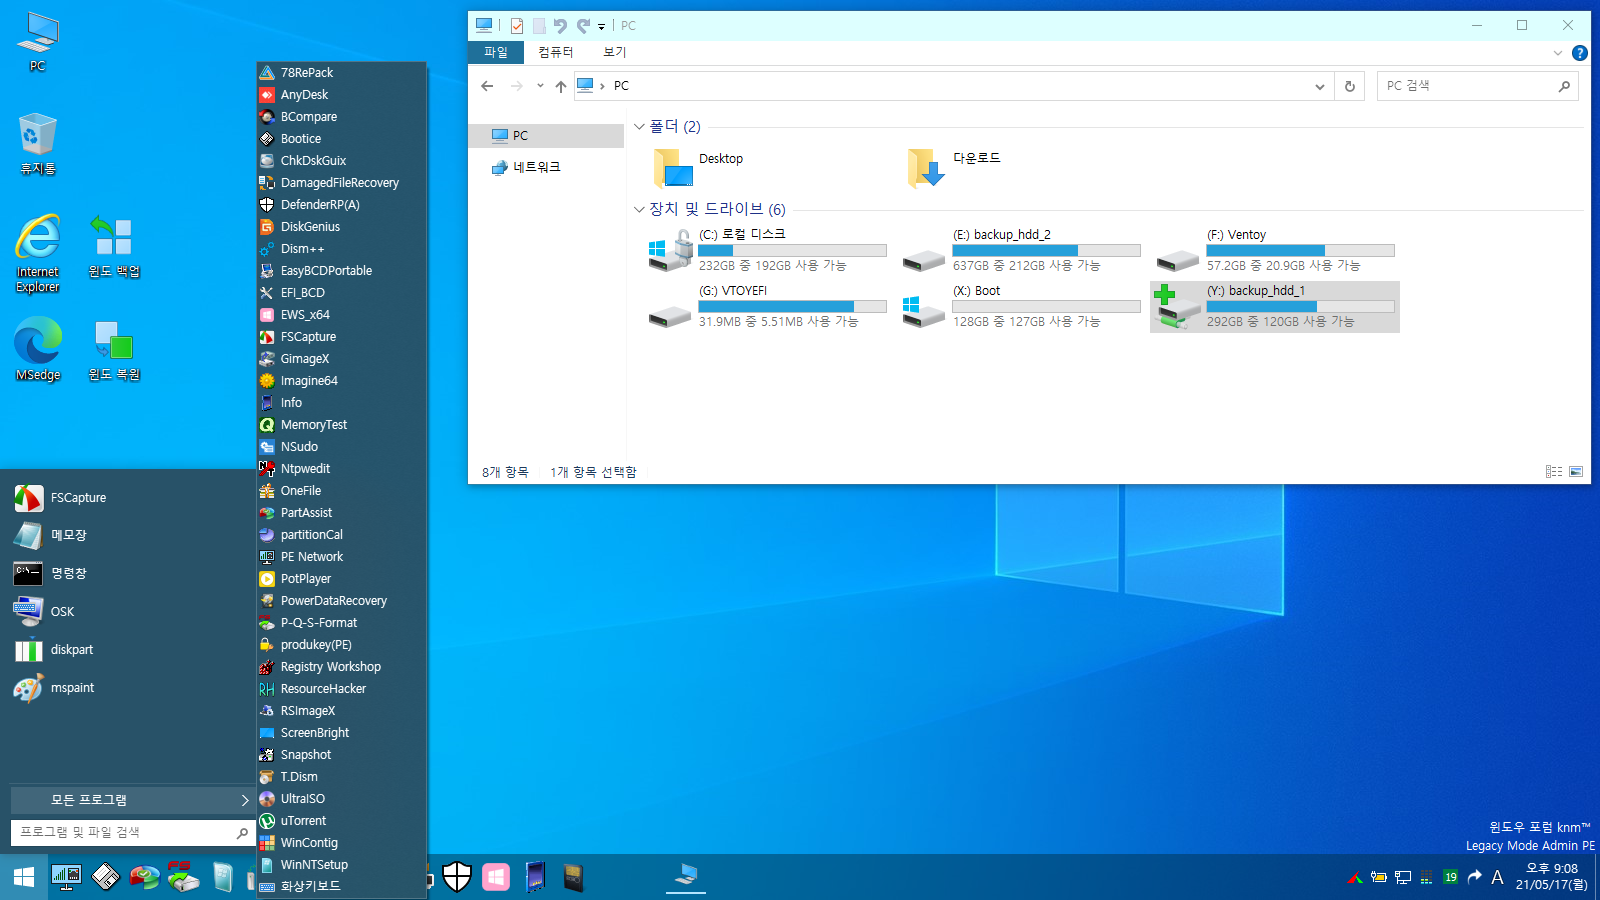
Task: Open DiskGenius from the menu
Action: click(x=341, y=227)
